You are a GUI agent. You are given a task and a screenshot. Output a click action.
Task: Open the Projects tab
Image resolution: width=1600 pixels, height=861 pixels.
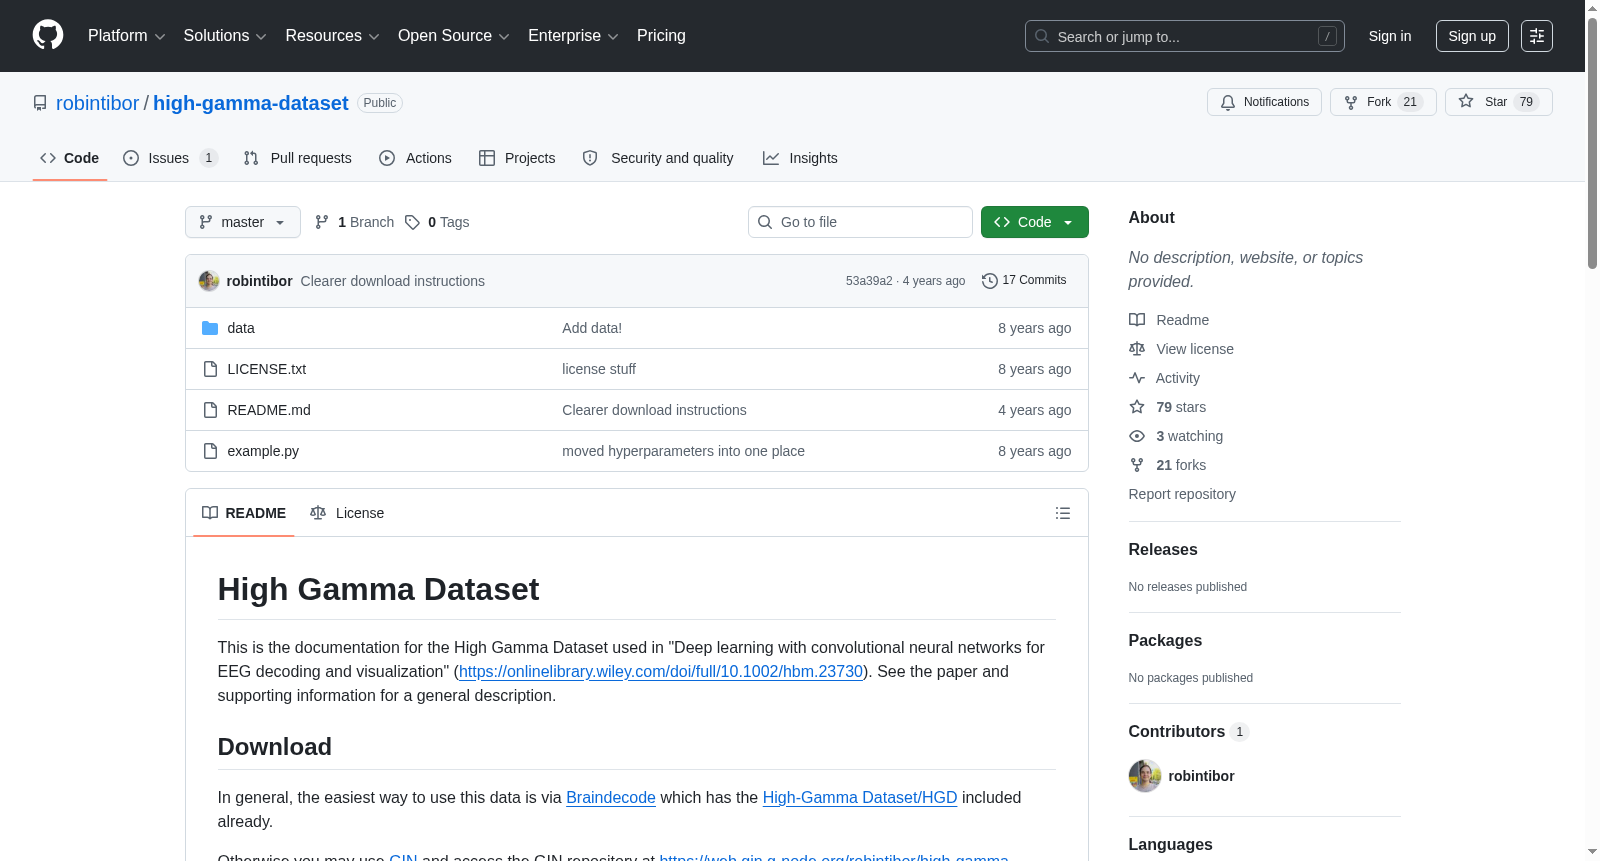[x=517, y=158]
